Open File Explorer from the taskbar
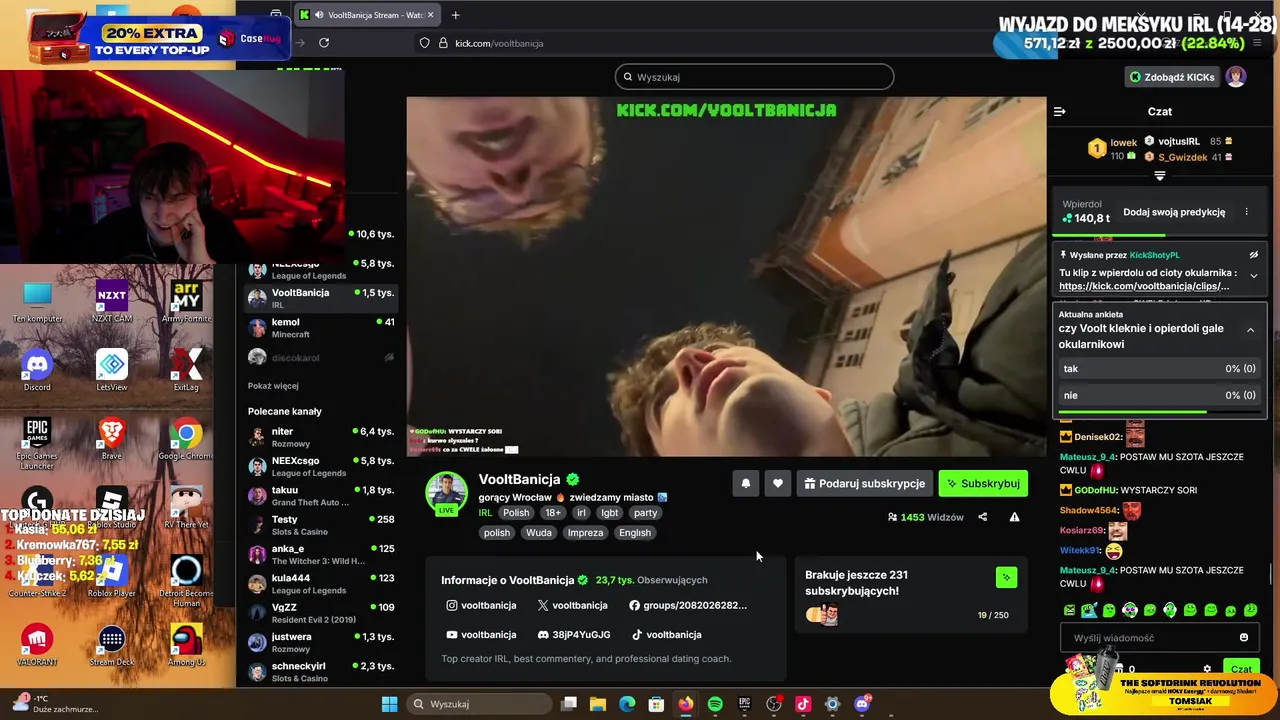 598,704
